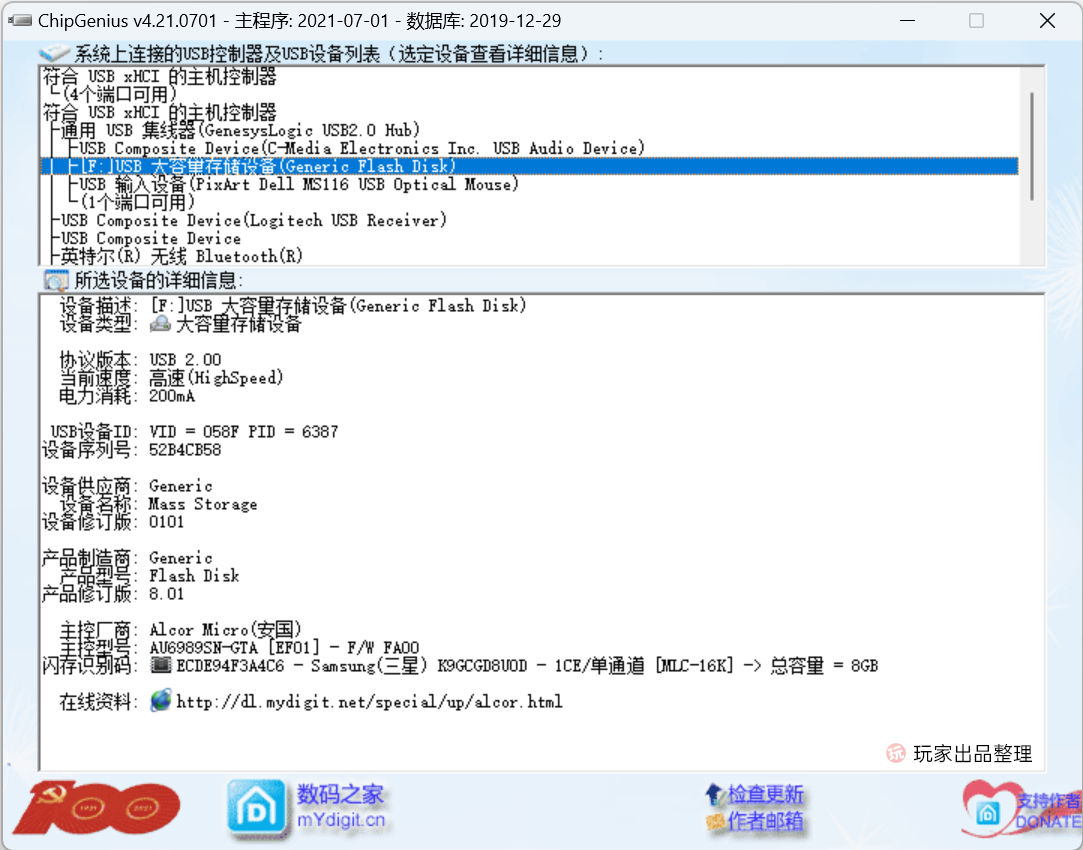
Task: Select the Intel wireless Bluetooth entry
Action: 182,256
